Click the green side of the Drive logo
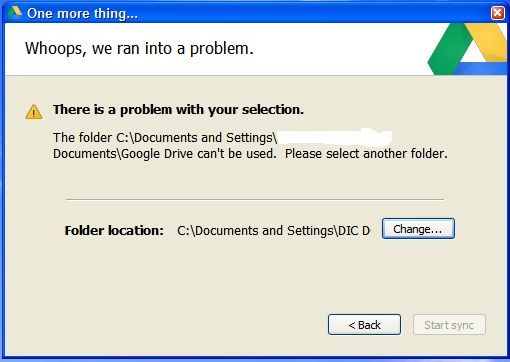The image size is (510, 362). [x=447, y=50]
